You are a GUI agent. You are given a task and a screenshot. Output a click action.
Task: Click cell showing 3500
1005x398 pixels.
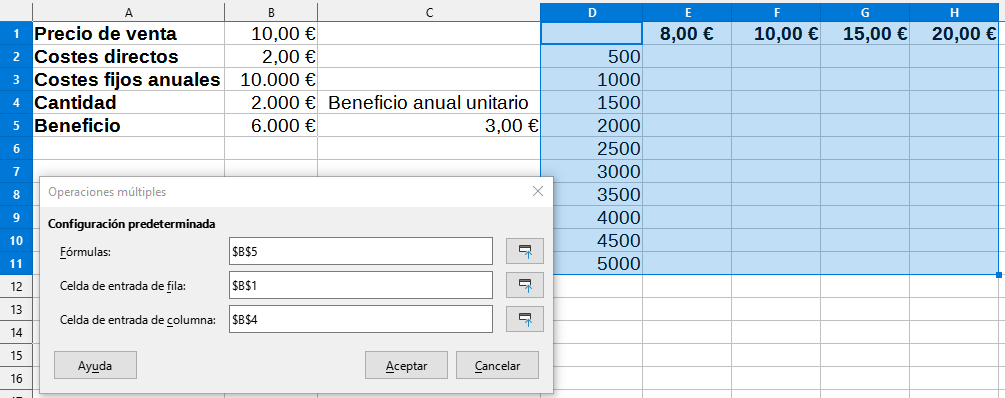pos(597,194)
